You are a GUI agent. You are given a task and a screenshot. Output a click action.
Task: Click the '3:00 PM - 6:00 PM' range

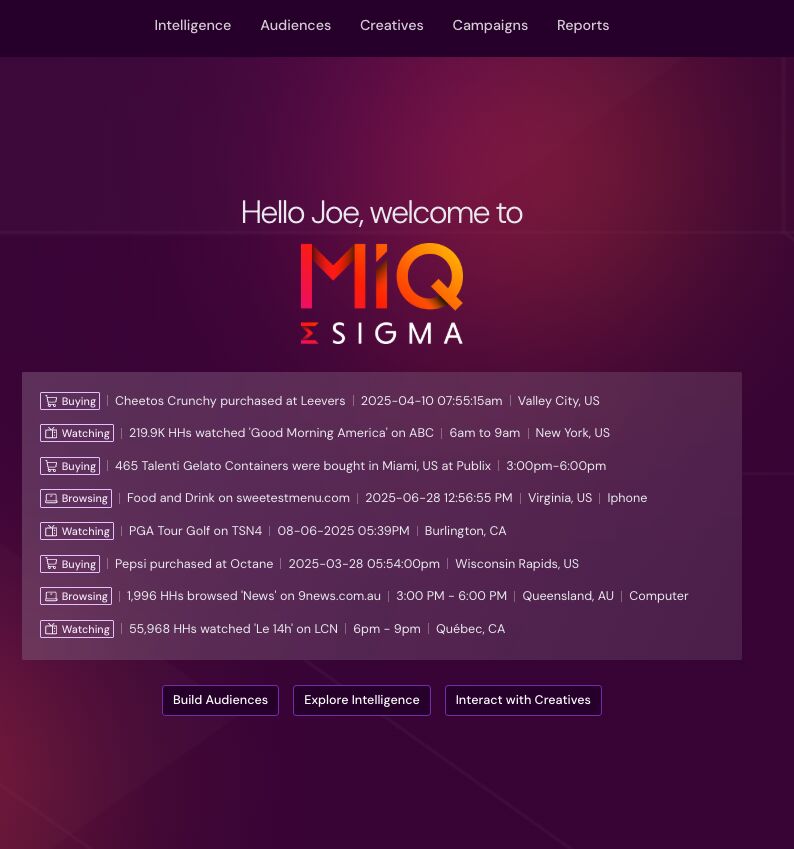click(452, 596)
